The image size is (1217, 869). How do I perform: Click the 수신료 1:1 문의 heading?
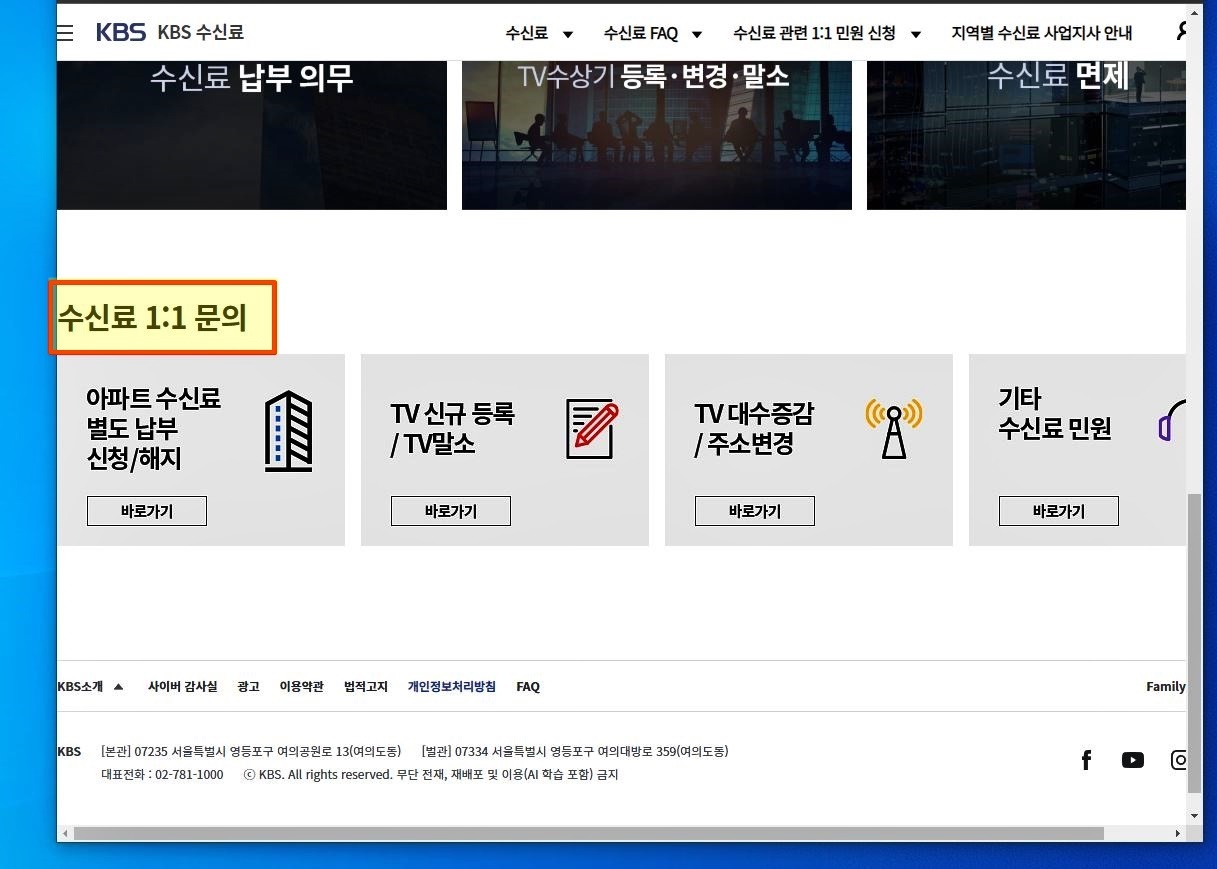pos(152,318)
